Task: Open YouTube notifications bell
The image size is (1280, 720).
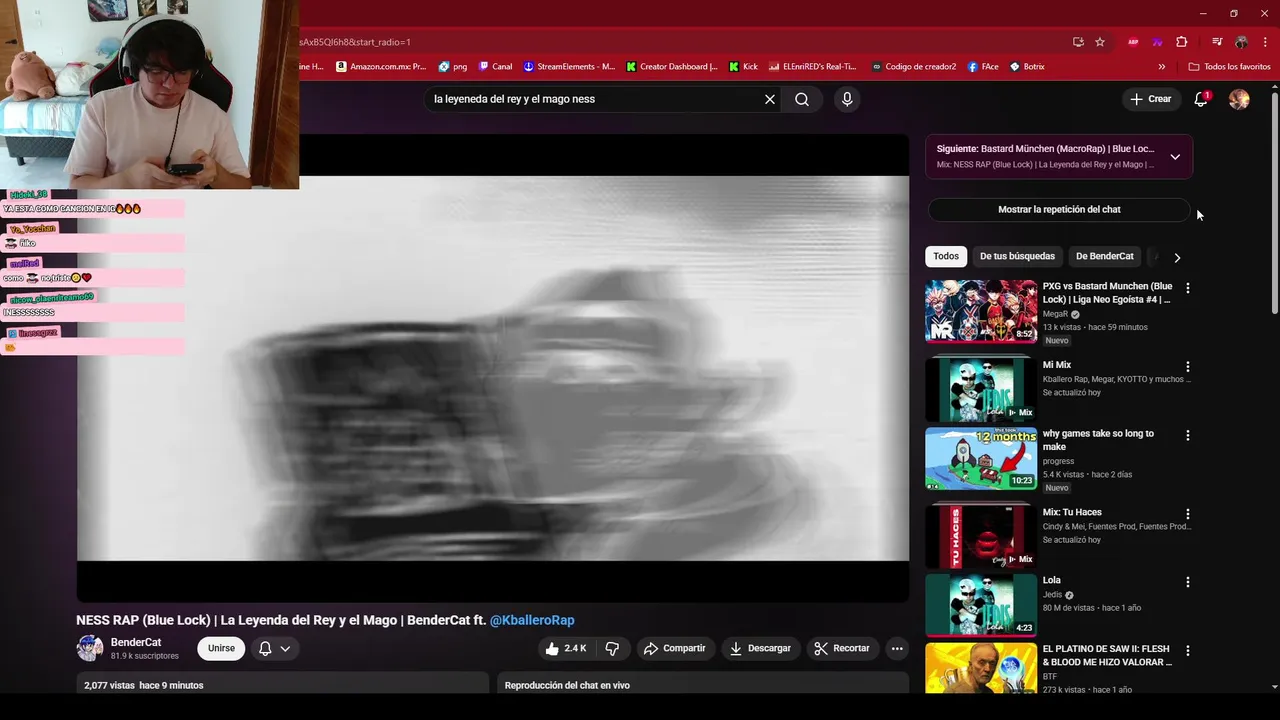Action: click(x=1201, y=99)
